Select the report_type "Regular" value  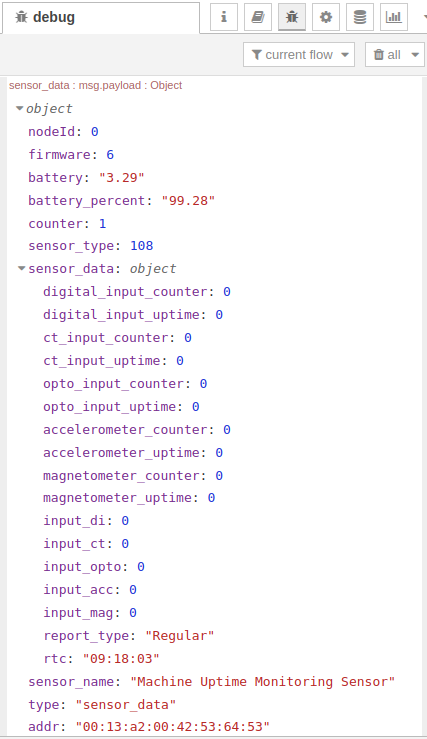coord(180,635)
